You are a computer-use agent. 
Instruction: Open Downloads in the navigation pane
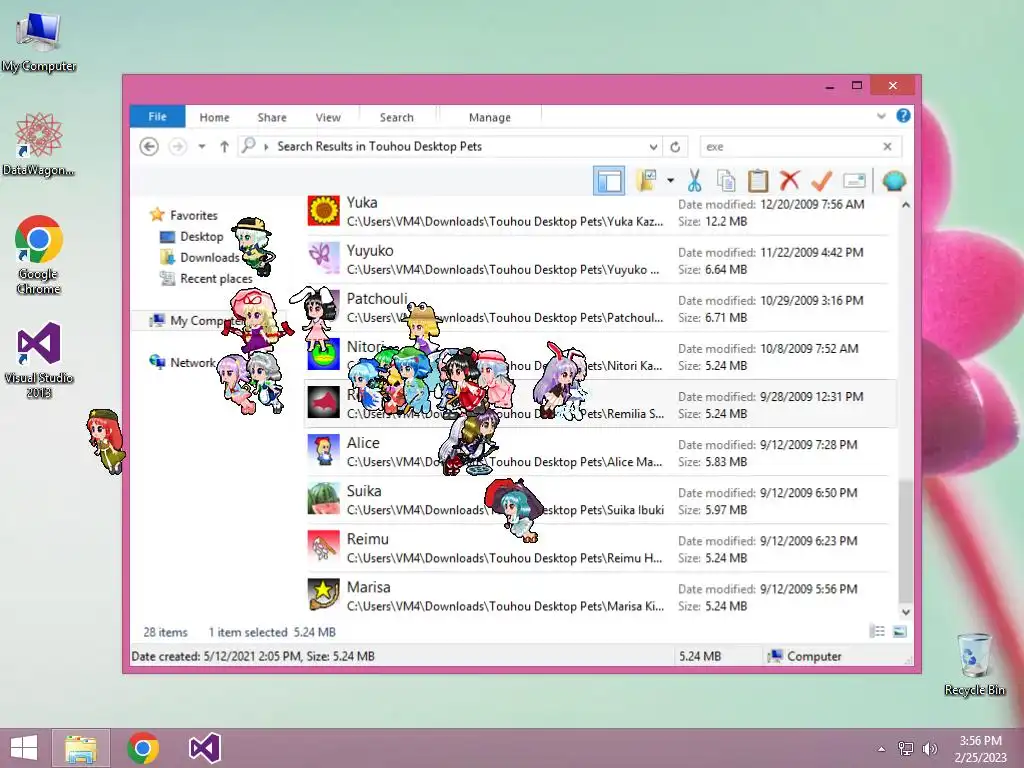pyautogui.click(x=210, y=257)
